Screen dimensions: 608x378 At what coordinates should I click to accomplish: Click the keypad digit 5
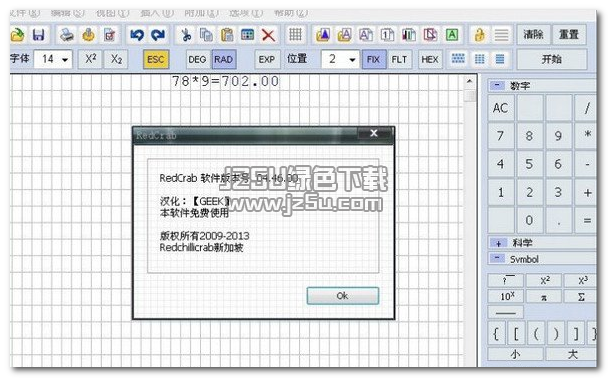pos(529,164)
